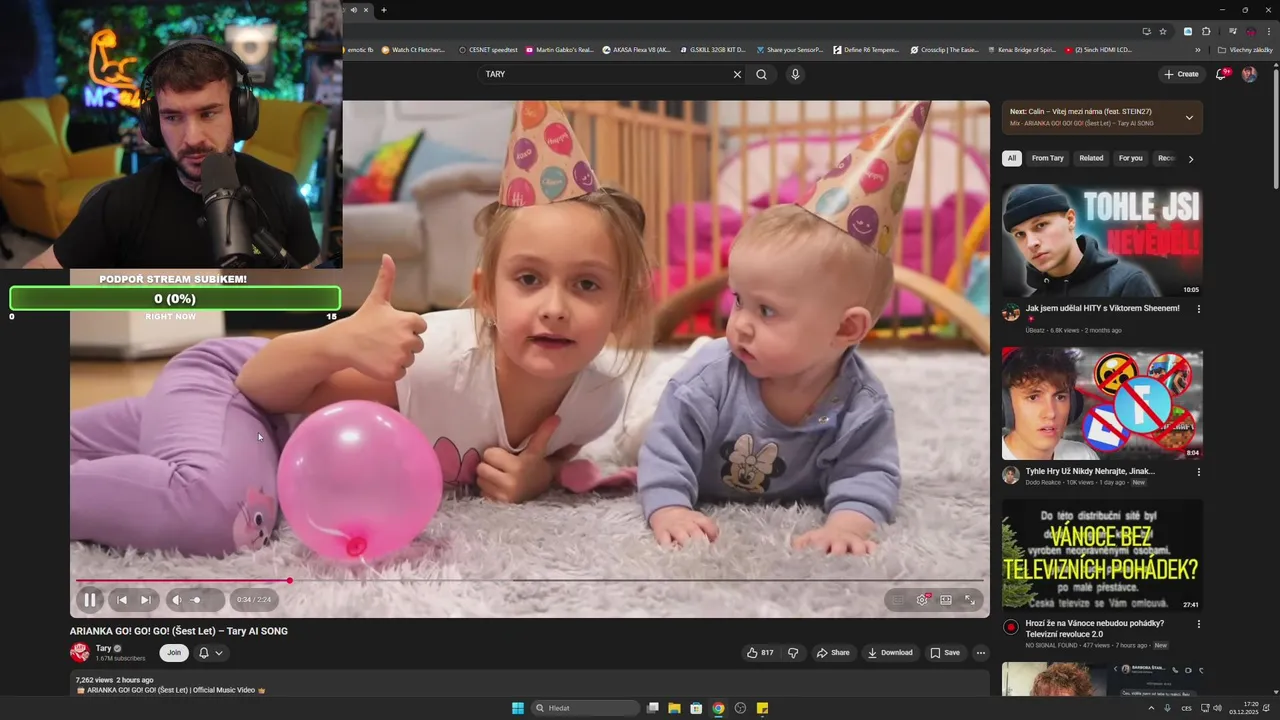Open Tyhle Hry Už Nikdy Nehrajte thumbnail

pos(1102,403)
